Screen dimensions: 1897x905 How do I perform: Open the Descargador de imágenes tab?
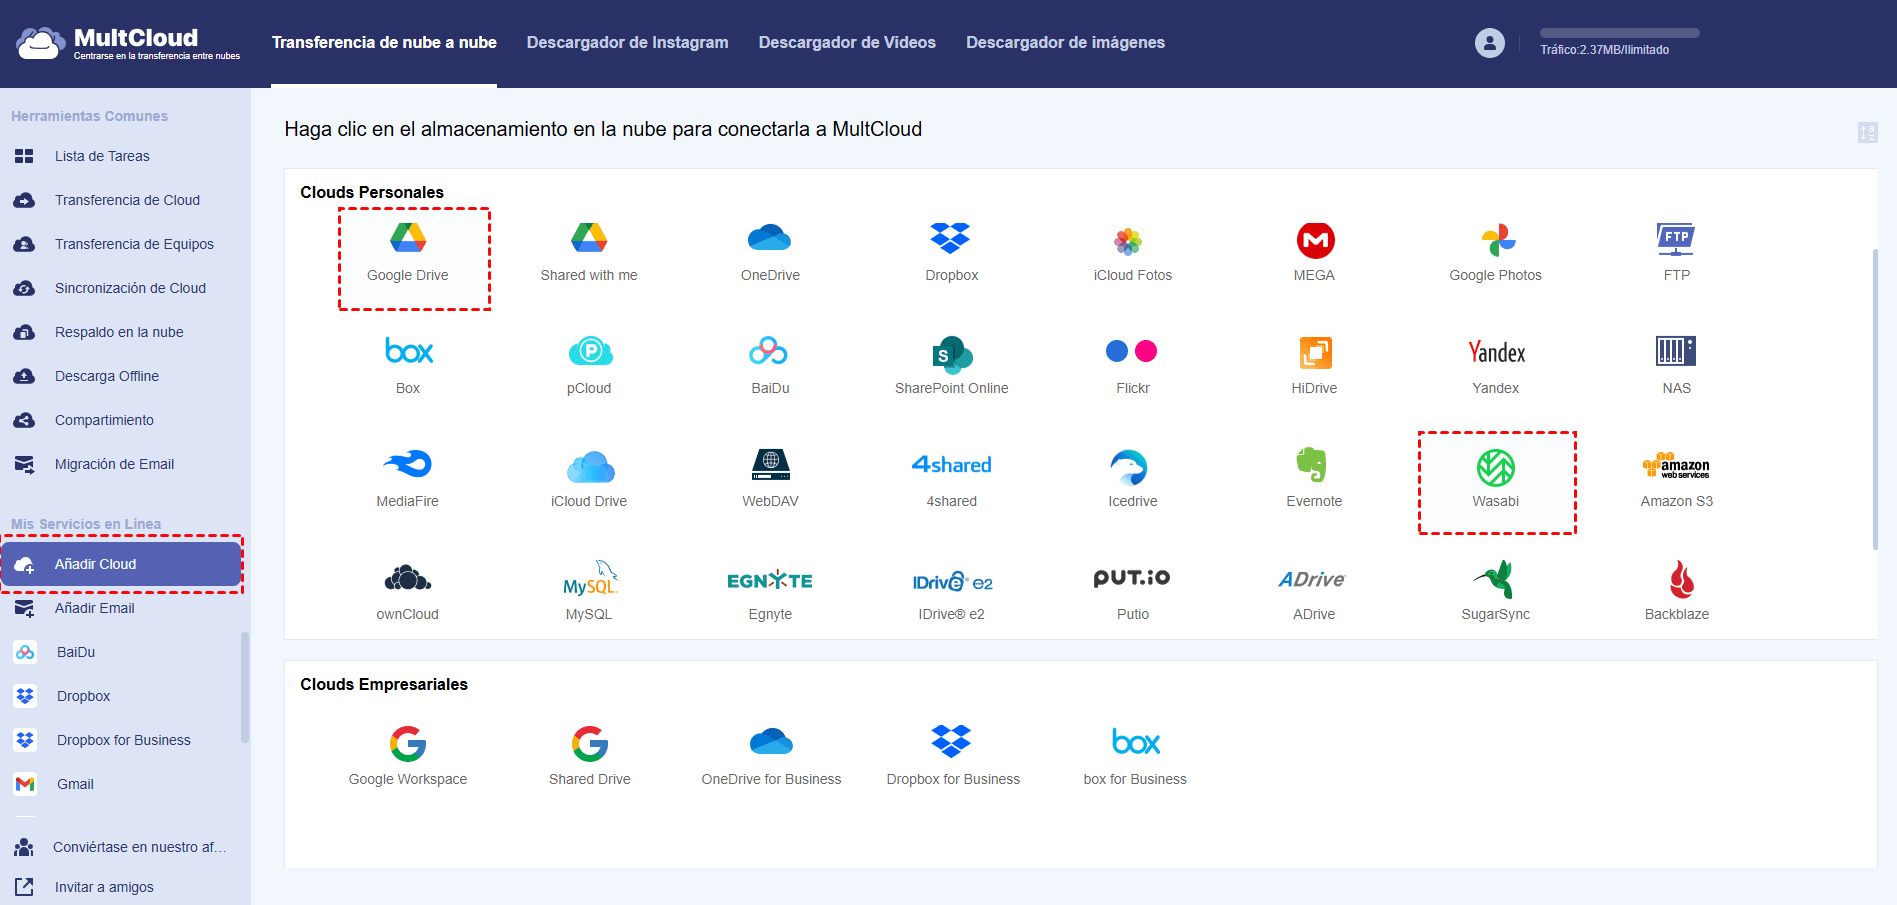coord(1065,42)
